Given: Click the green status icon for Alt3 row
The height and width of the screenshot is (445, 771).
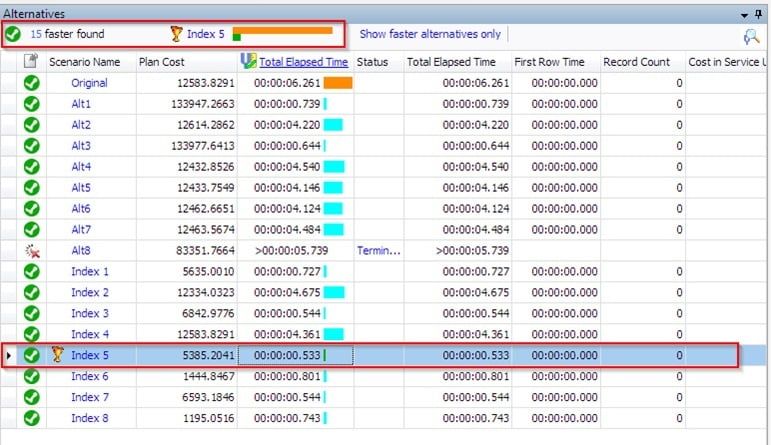Looking at the screenshot, I should click(32, 146).
